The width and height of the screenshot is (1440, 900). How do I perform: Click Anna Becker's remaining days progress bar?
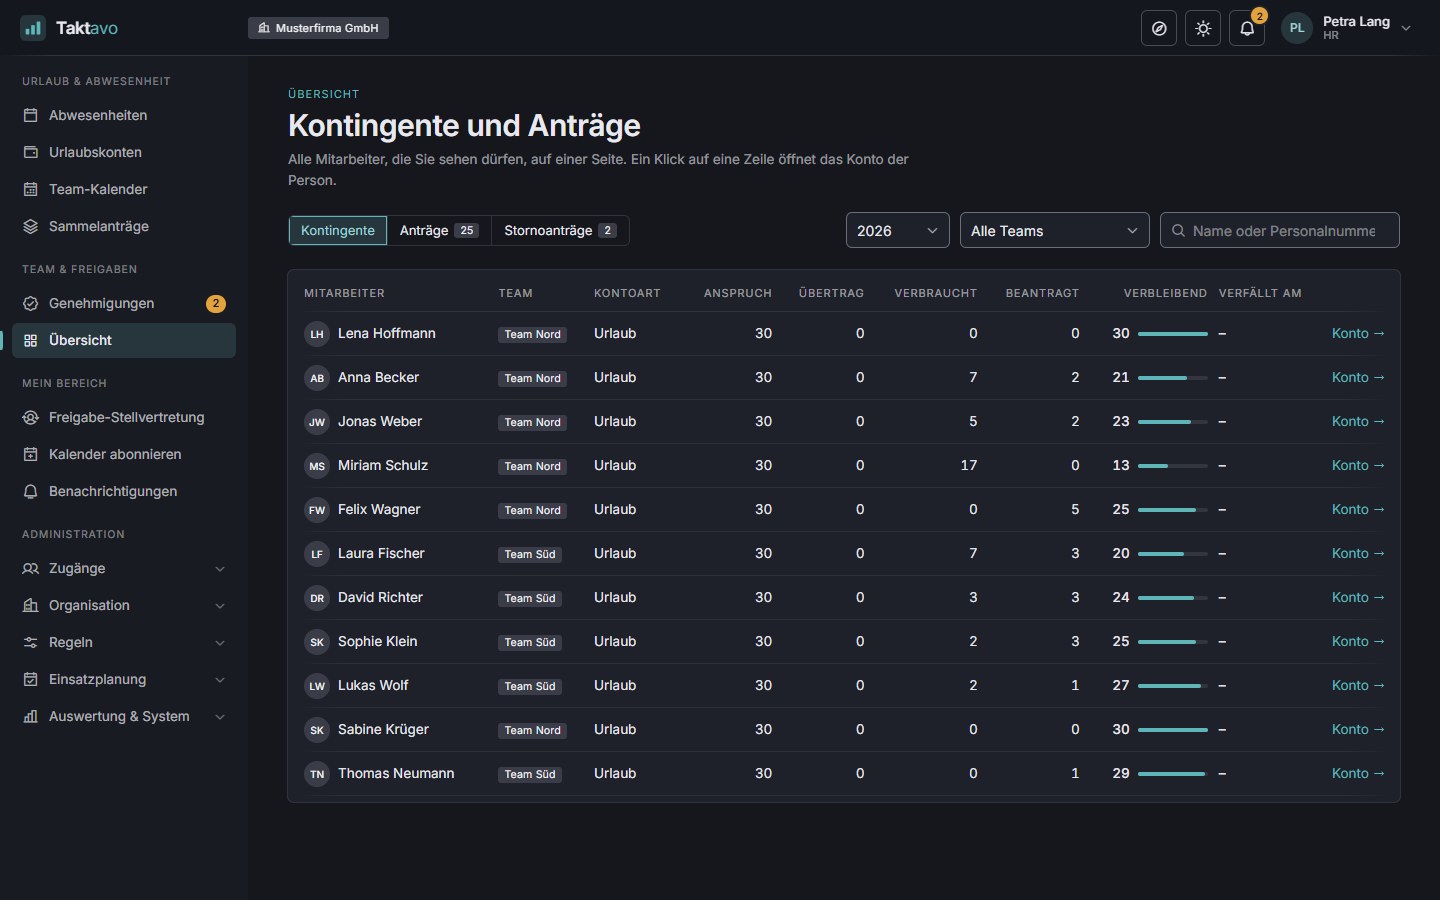coord(1173,378)
